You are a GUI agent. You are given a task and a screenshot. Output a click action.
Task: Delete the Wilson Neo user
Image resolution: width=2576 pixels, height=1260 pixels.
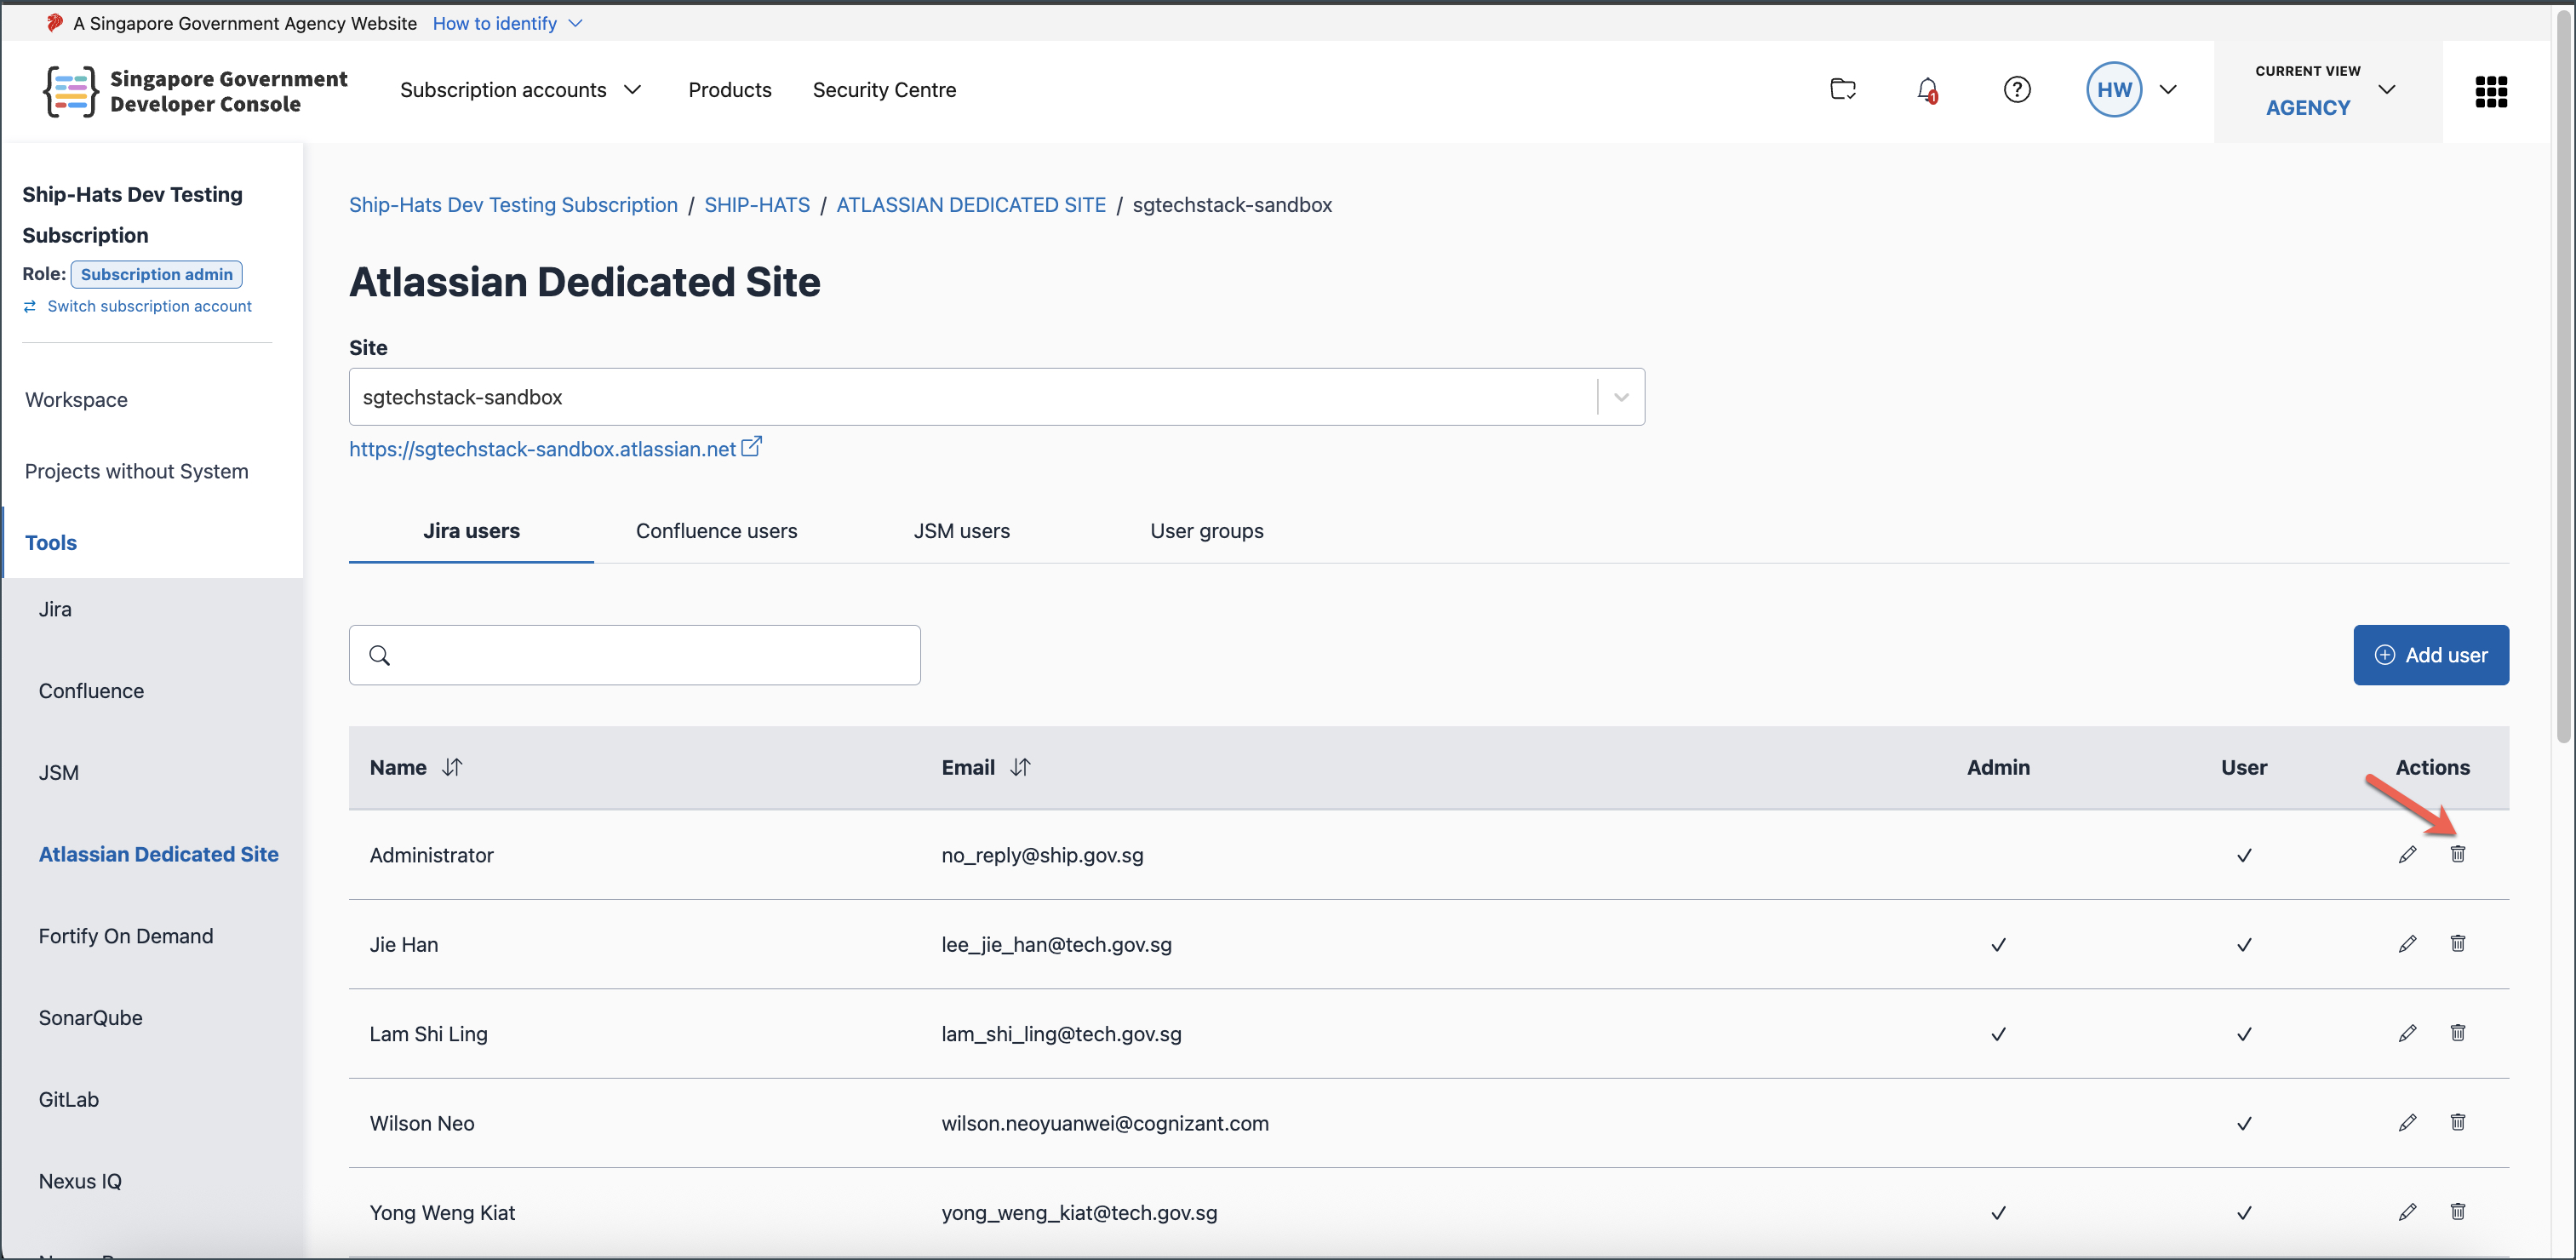point(2457,1122)
